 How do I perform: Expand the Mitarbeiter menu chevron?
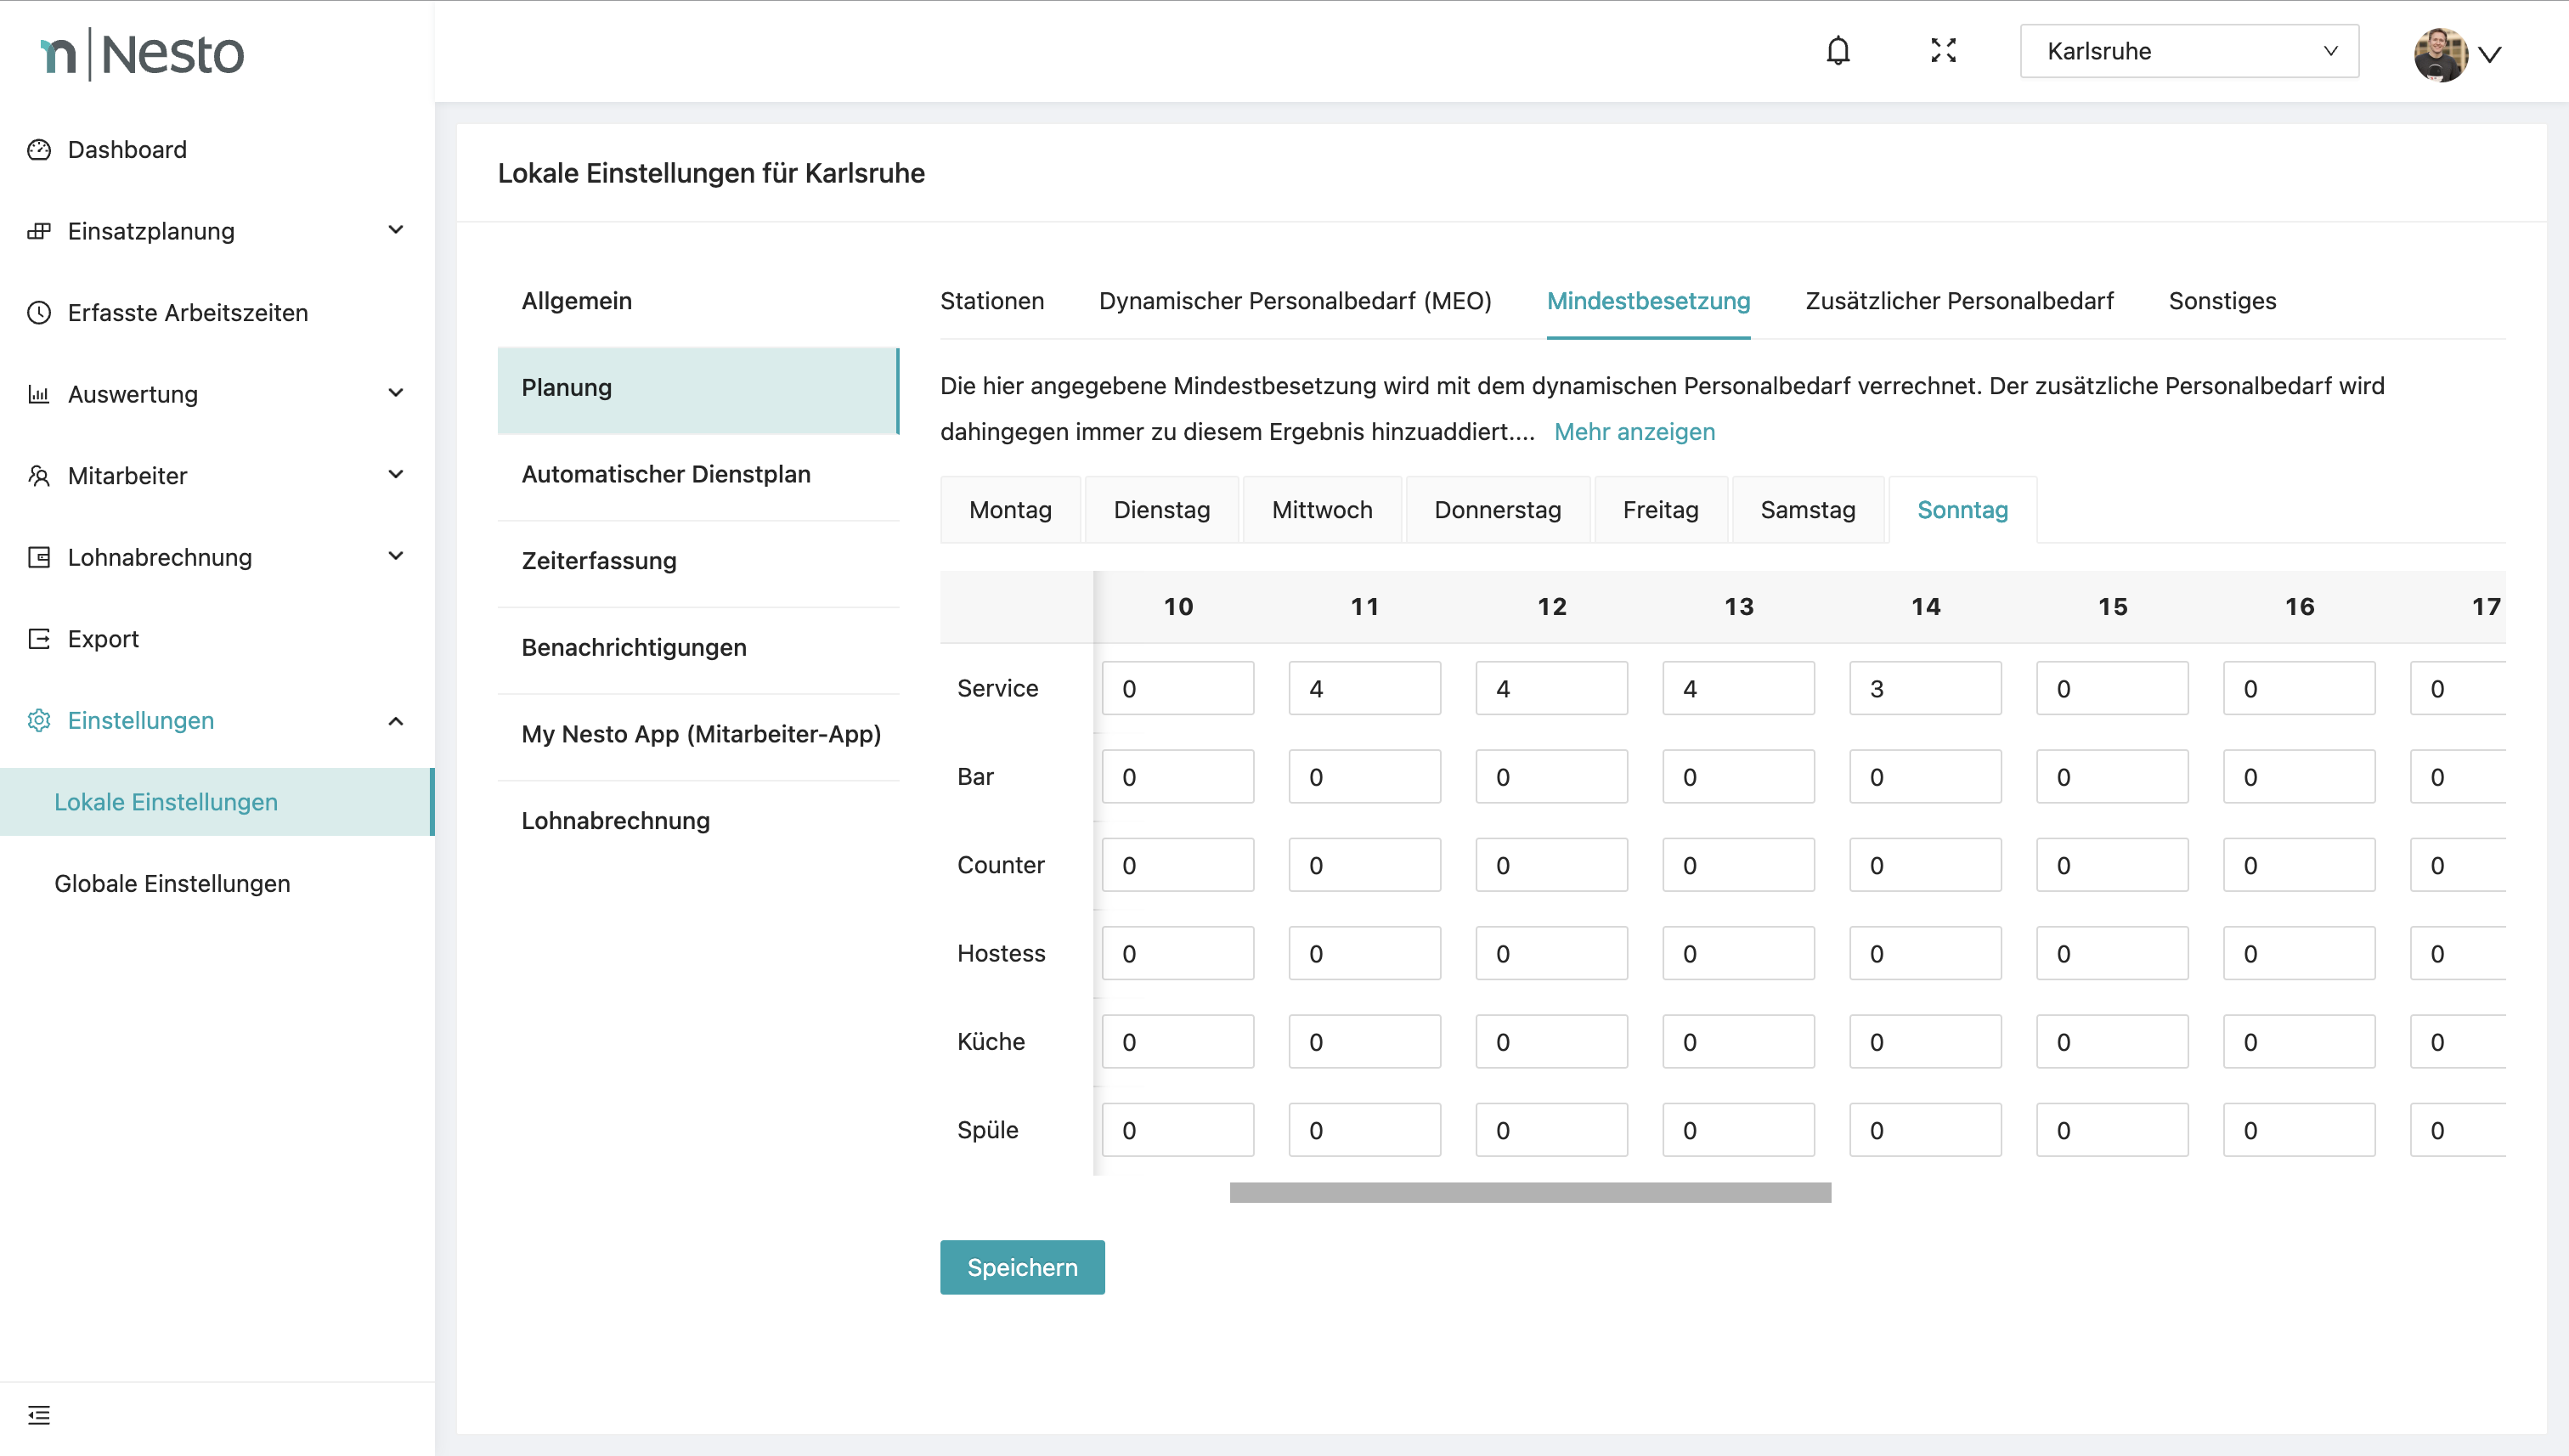click(x=396, y=475)
